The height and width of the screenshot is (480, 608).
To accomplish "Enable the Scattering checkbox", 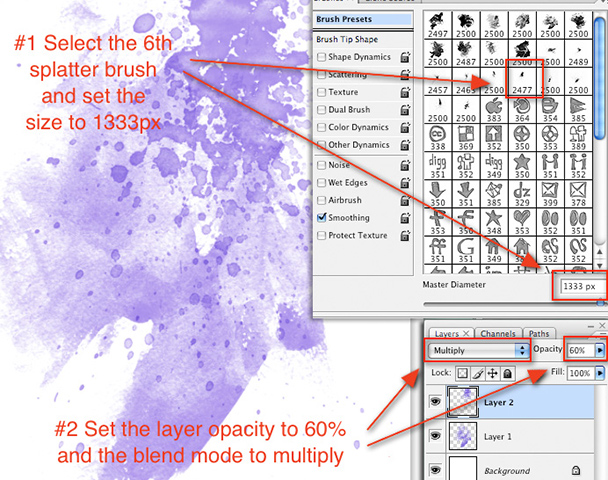I will click(321, 74).
